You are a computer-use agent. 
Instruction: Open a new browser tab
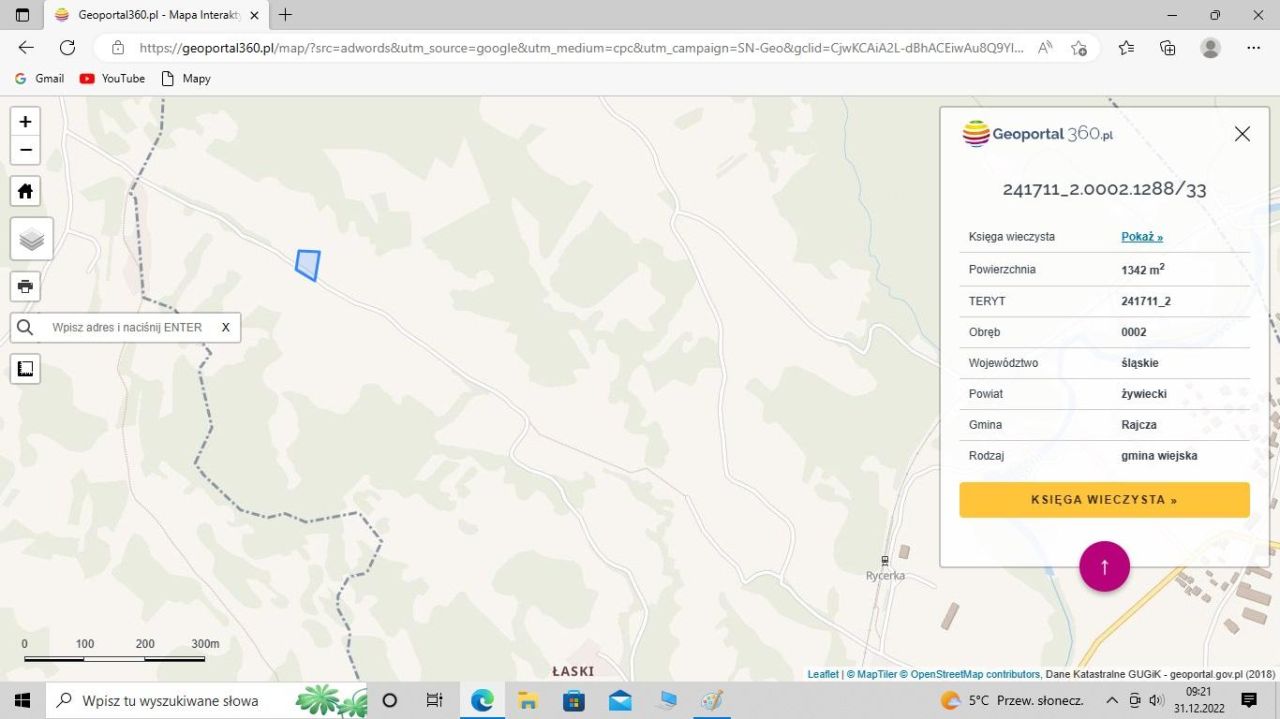coord(286,15)
